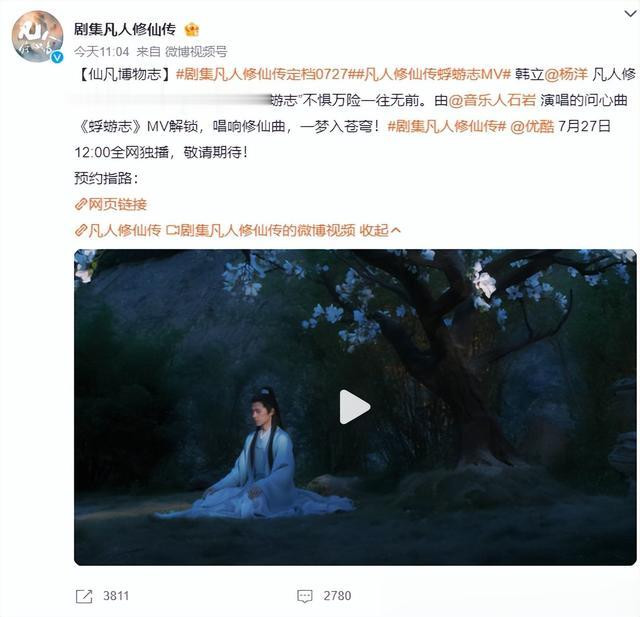Open the comments speech bubble icon
This screenshot has width=640, height=617.
[x=304, y=596]
